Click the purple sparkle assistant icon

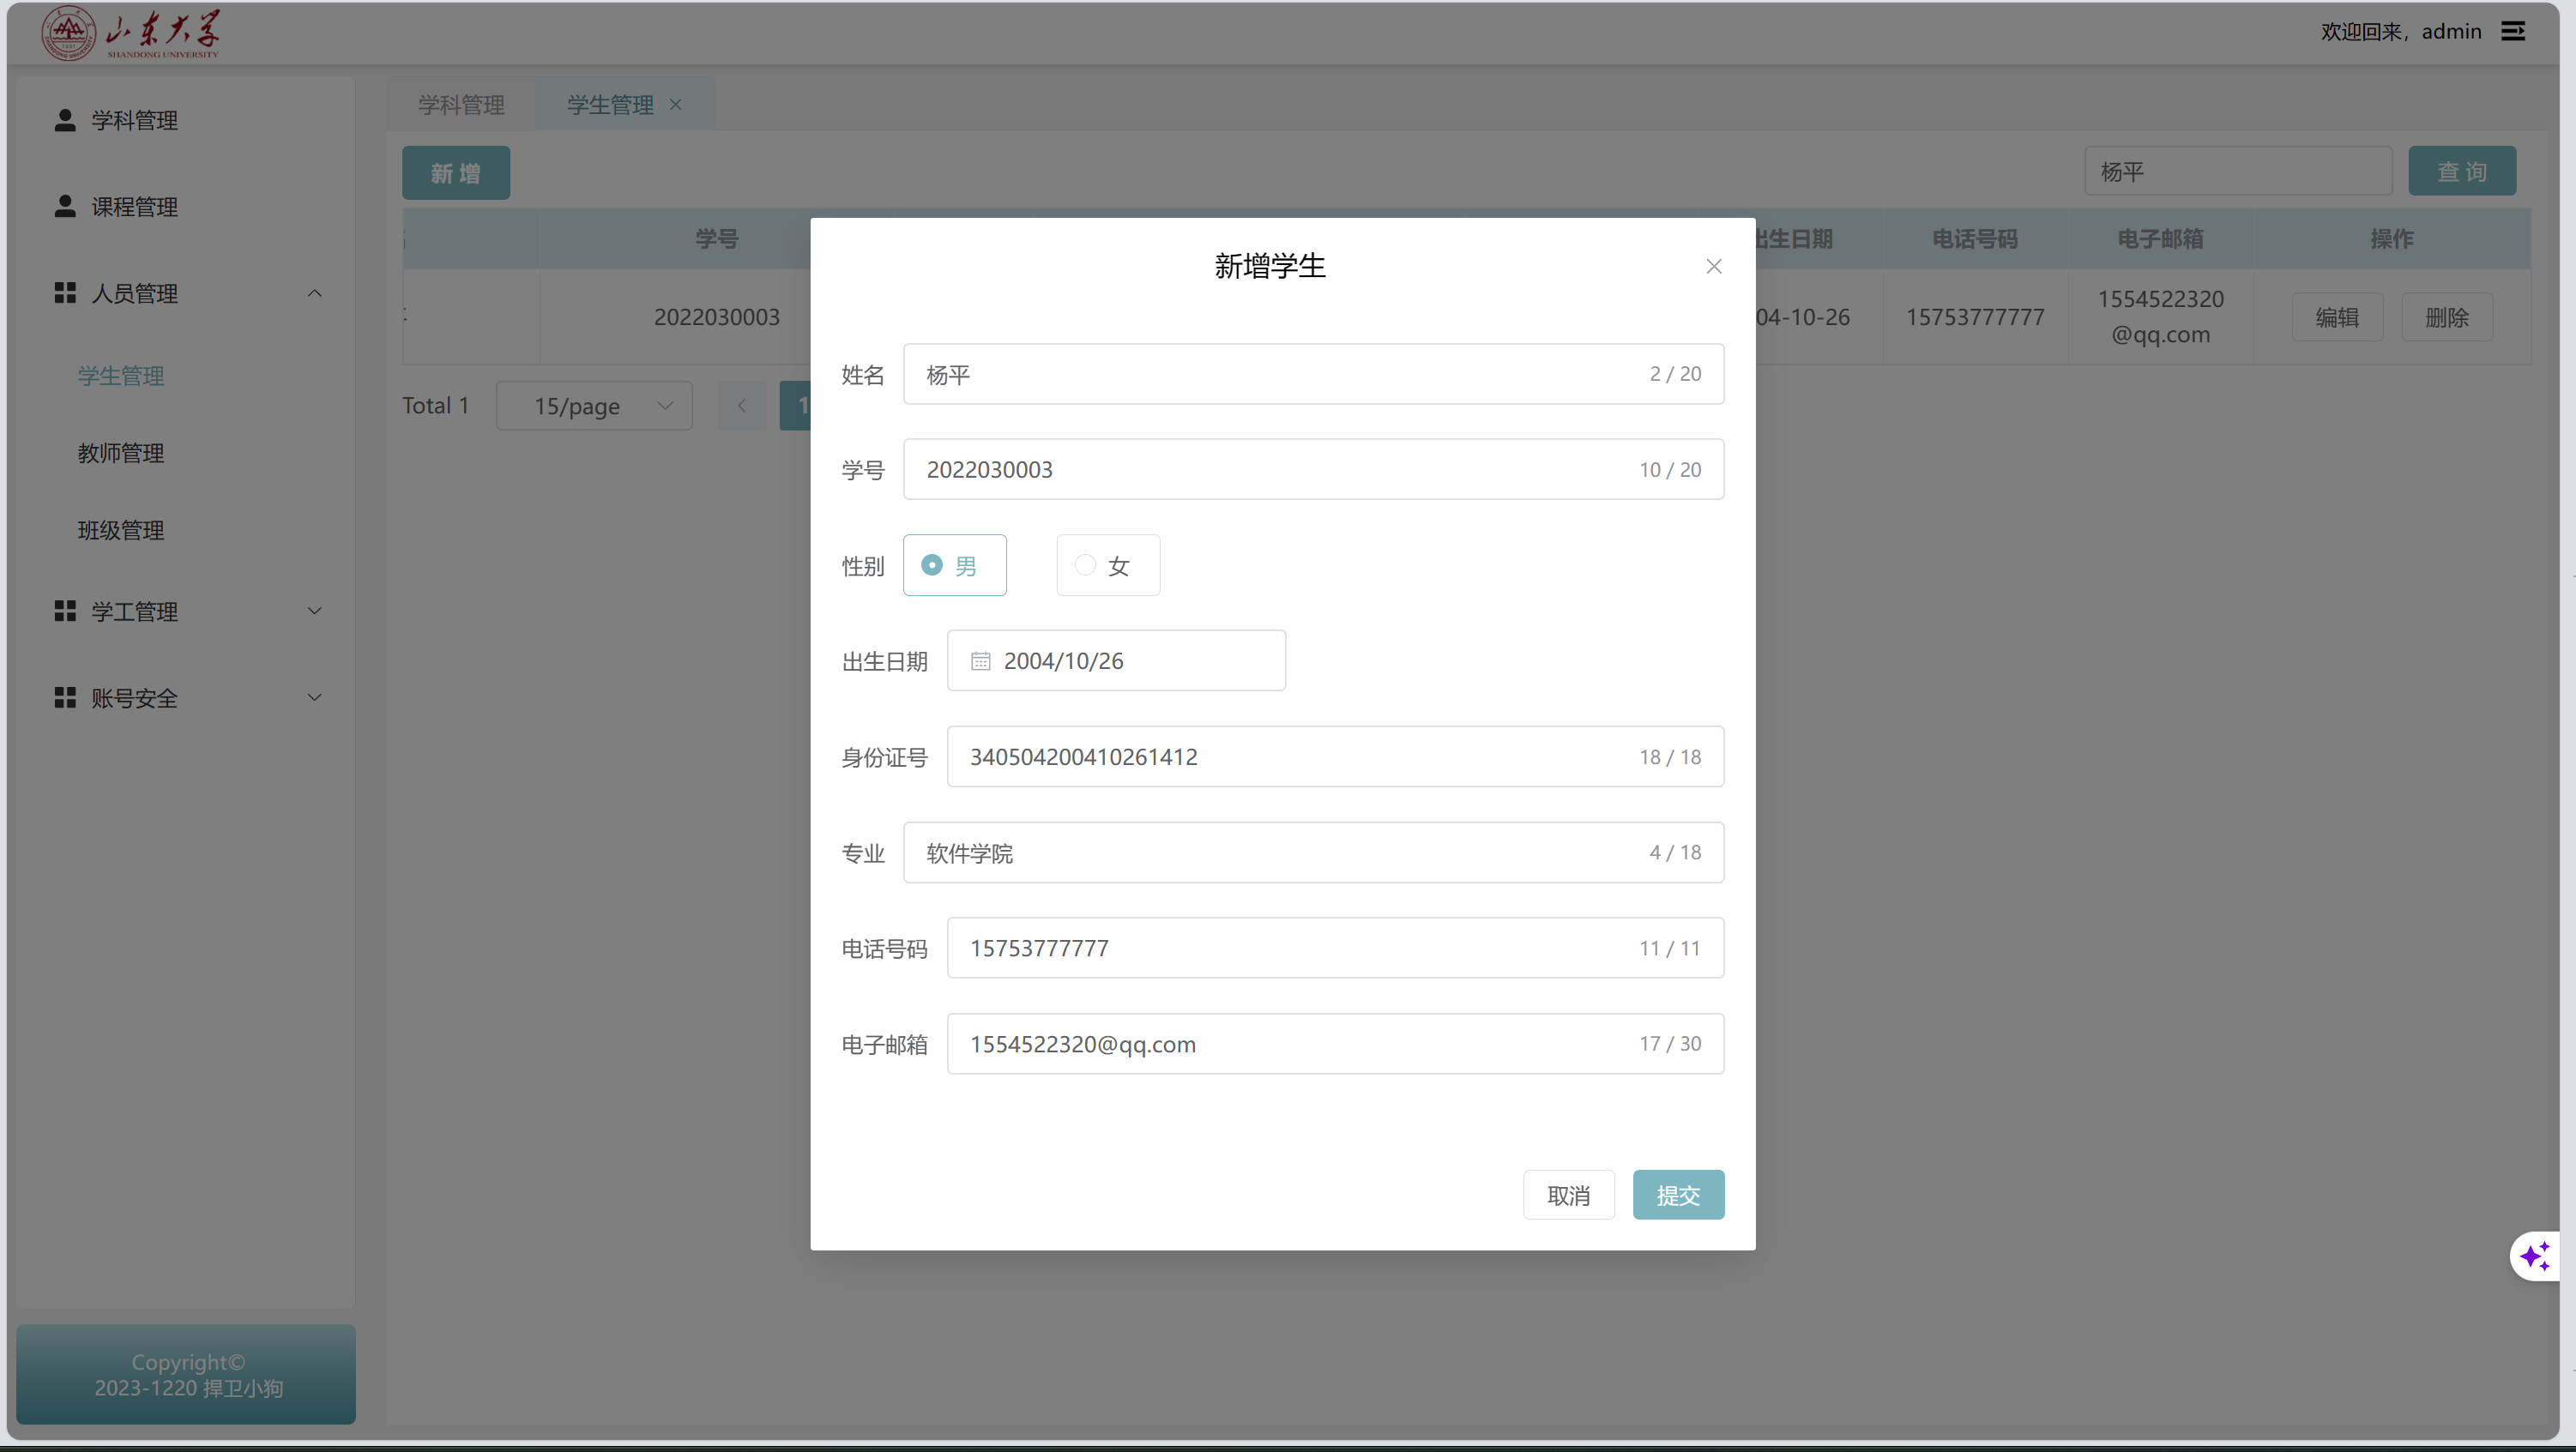(x=2535, y=1255)
